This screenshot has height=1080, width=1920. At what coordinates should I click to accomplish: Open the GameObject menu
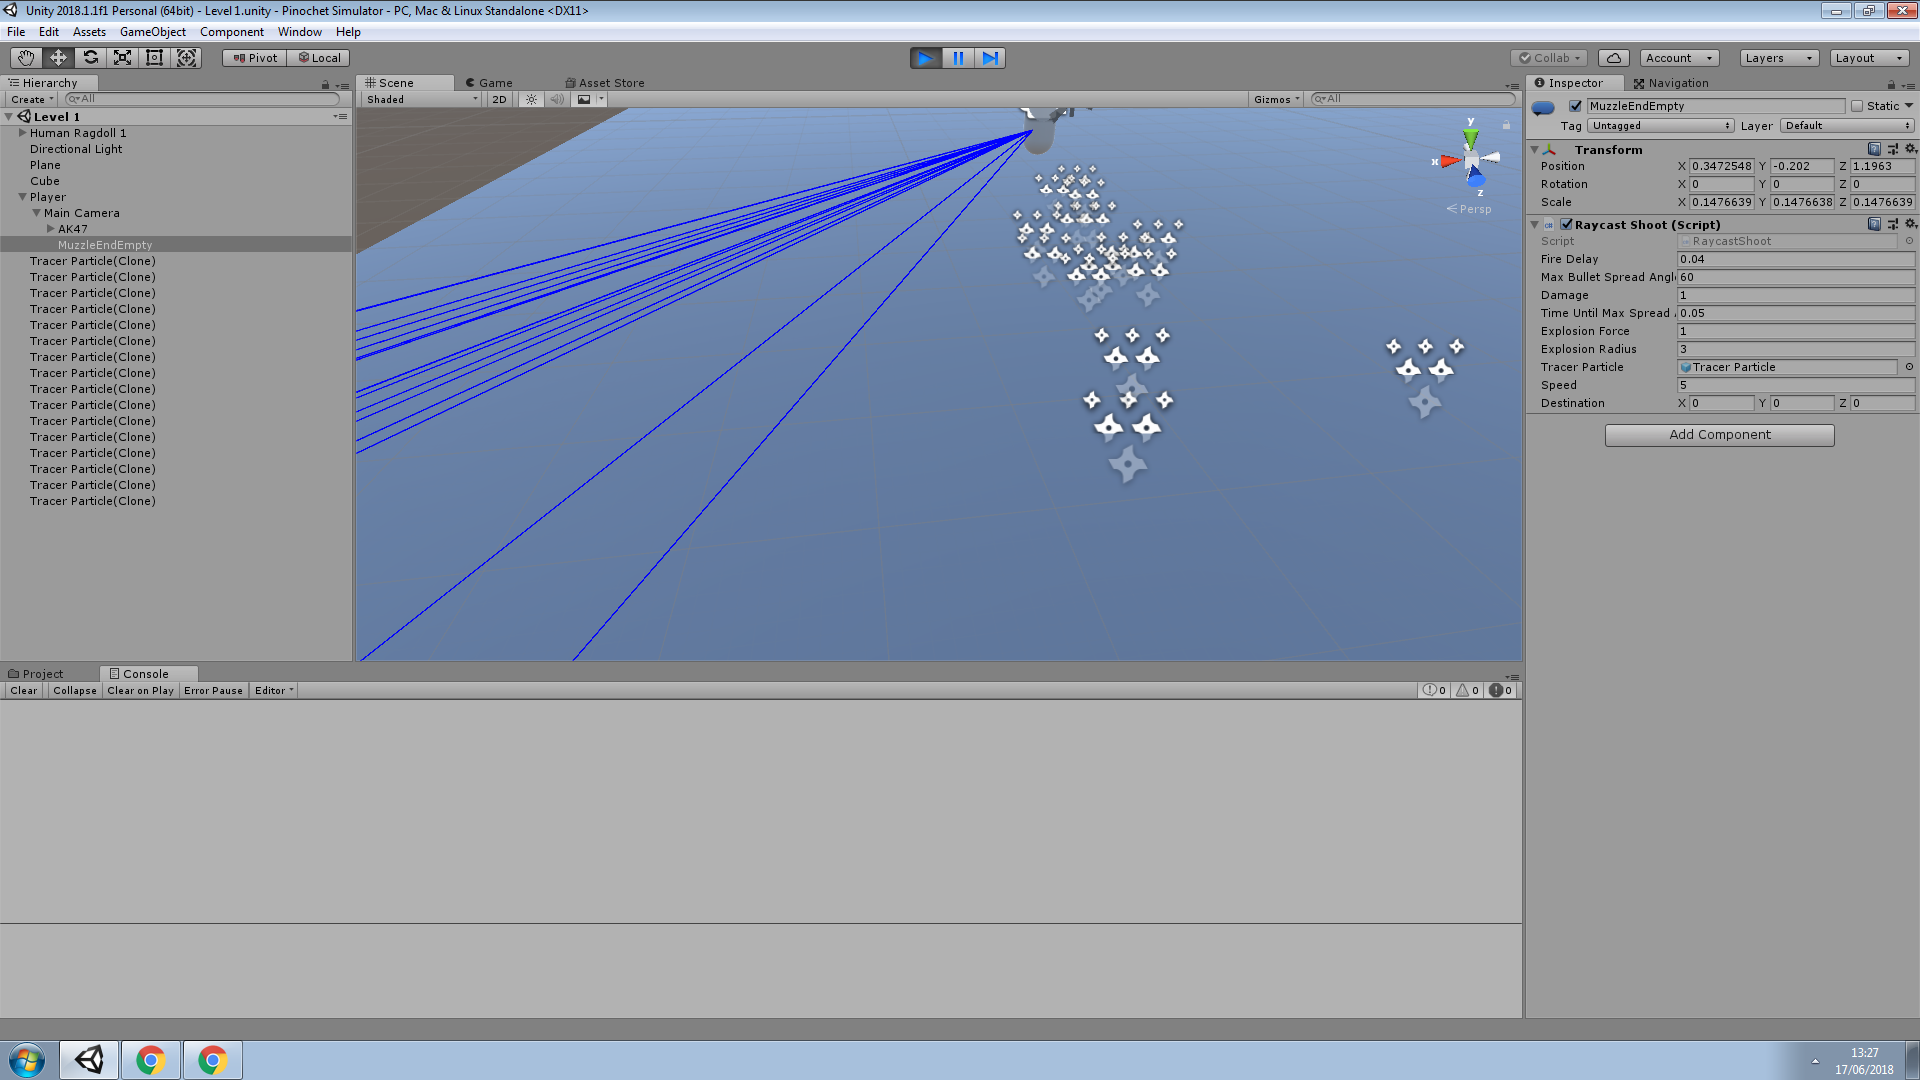152,32
